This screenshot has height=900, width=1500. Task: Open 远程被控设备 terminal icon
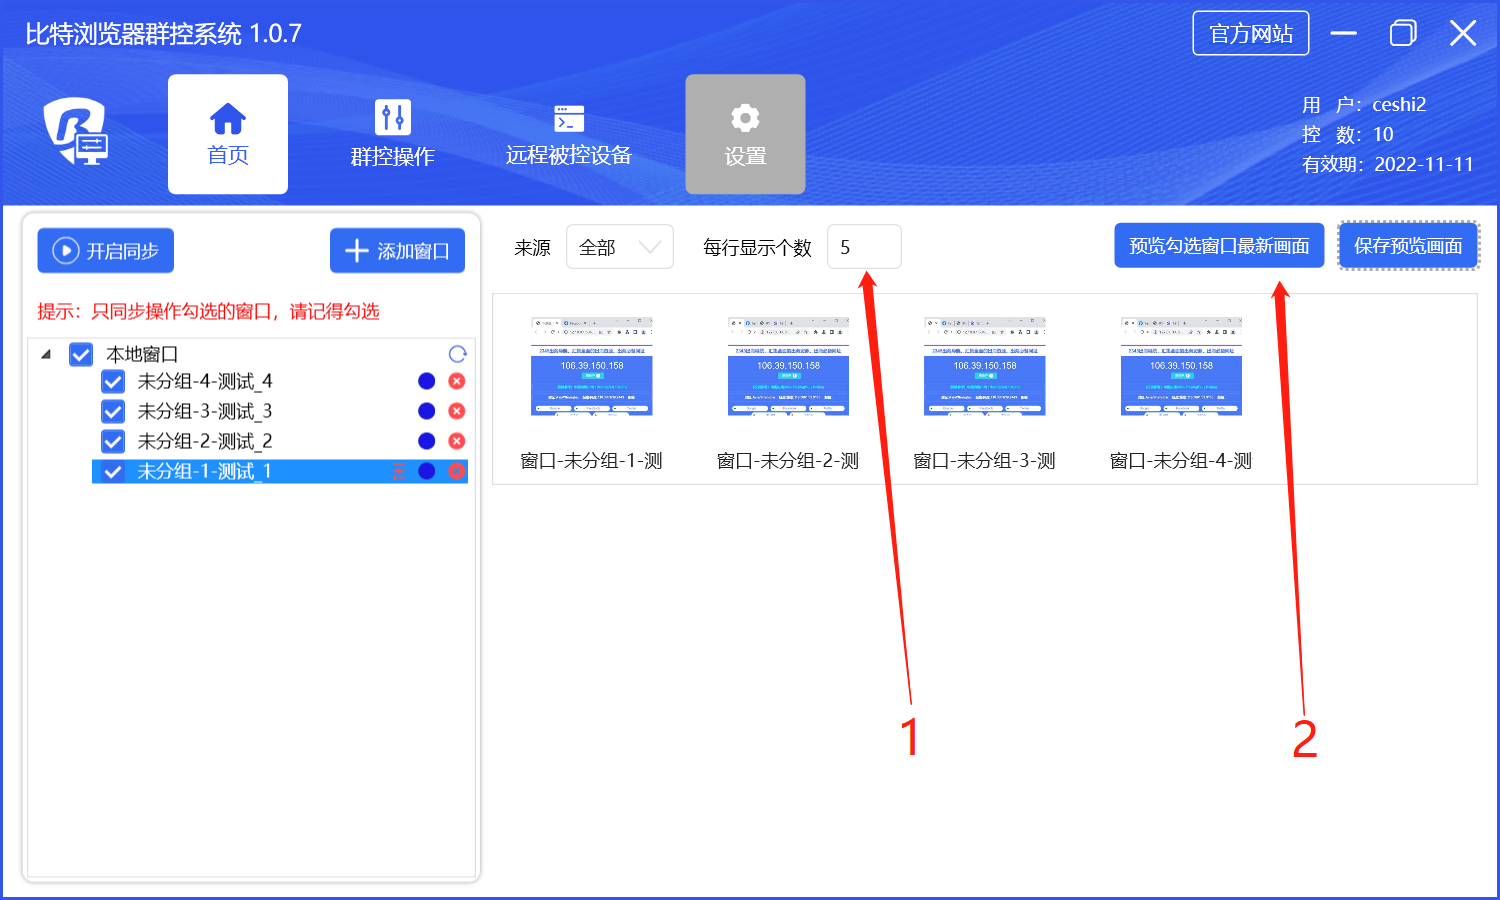pos(569,118)
